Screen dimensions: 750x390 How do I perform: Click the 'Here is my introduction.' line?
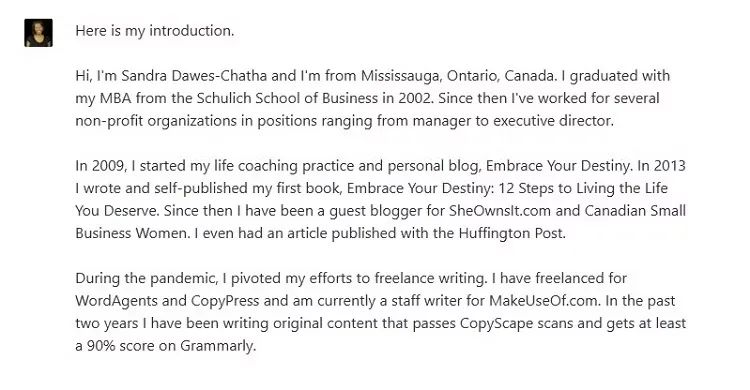coord(155,31)
